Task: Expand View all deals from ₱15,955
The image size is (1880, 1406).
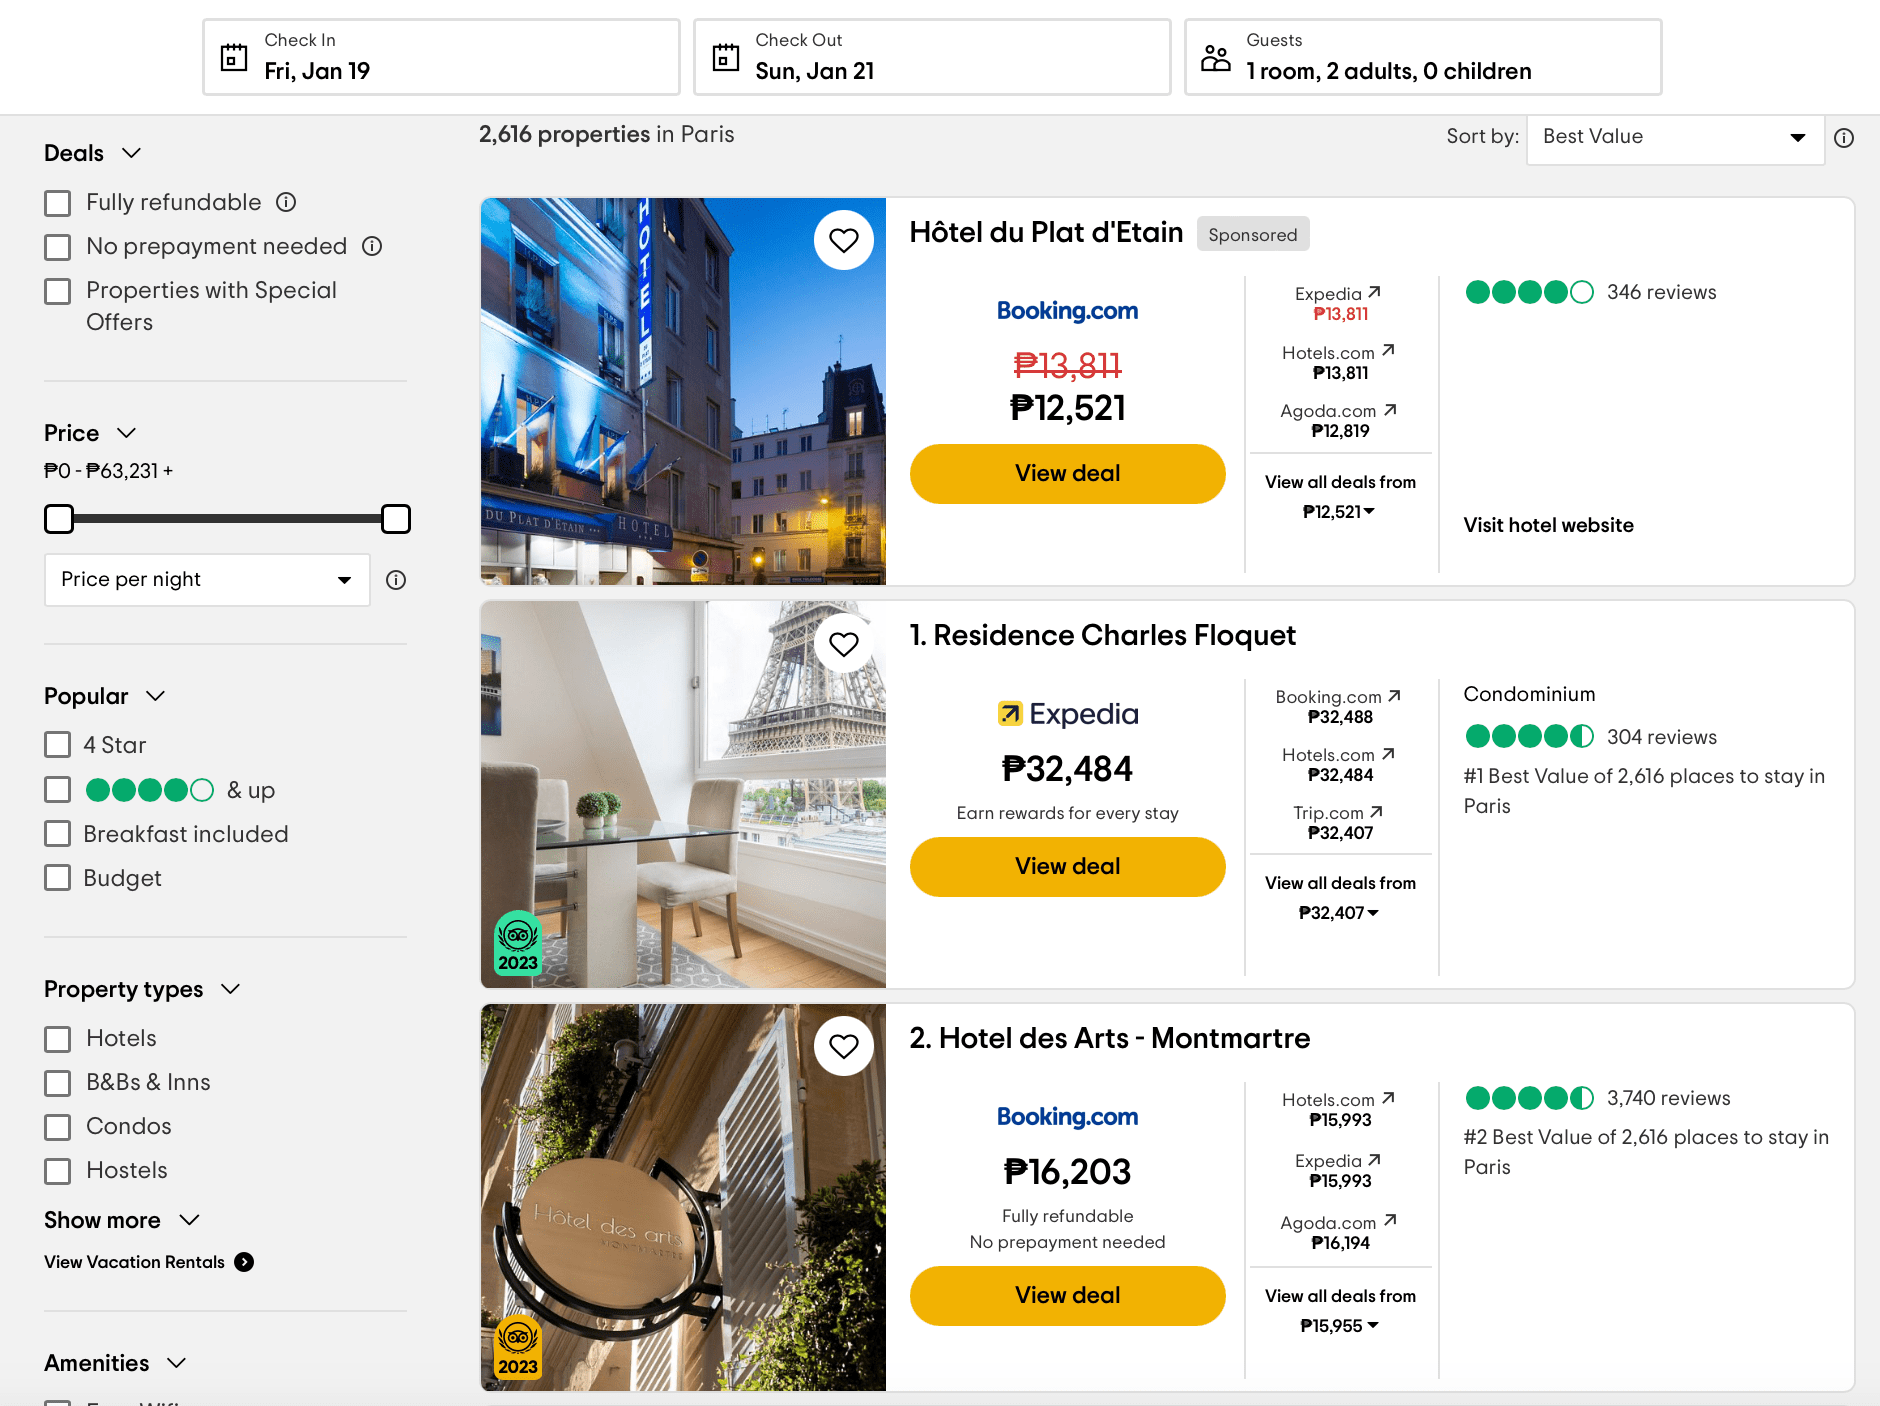Action: (x=1340, y=1311)
